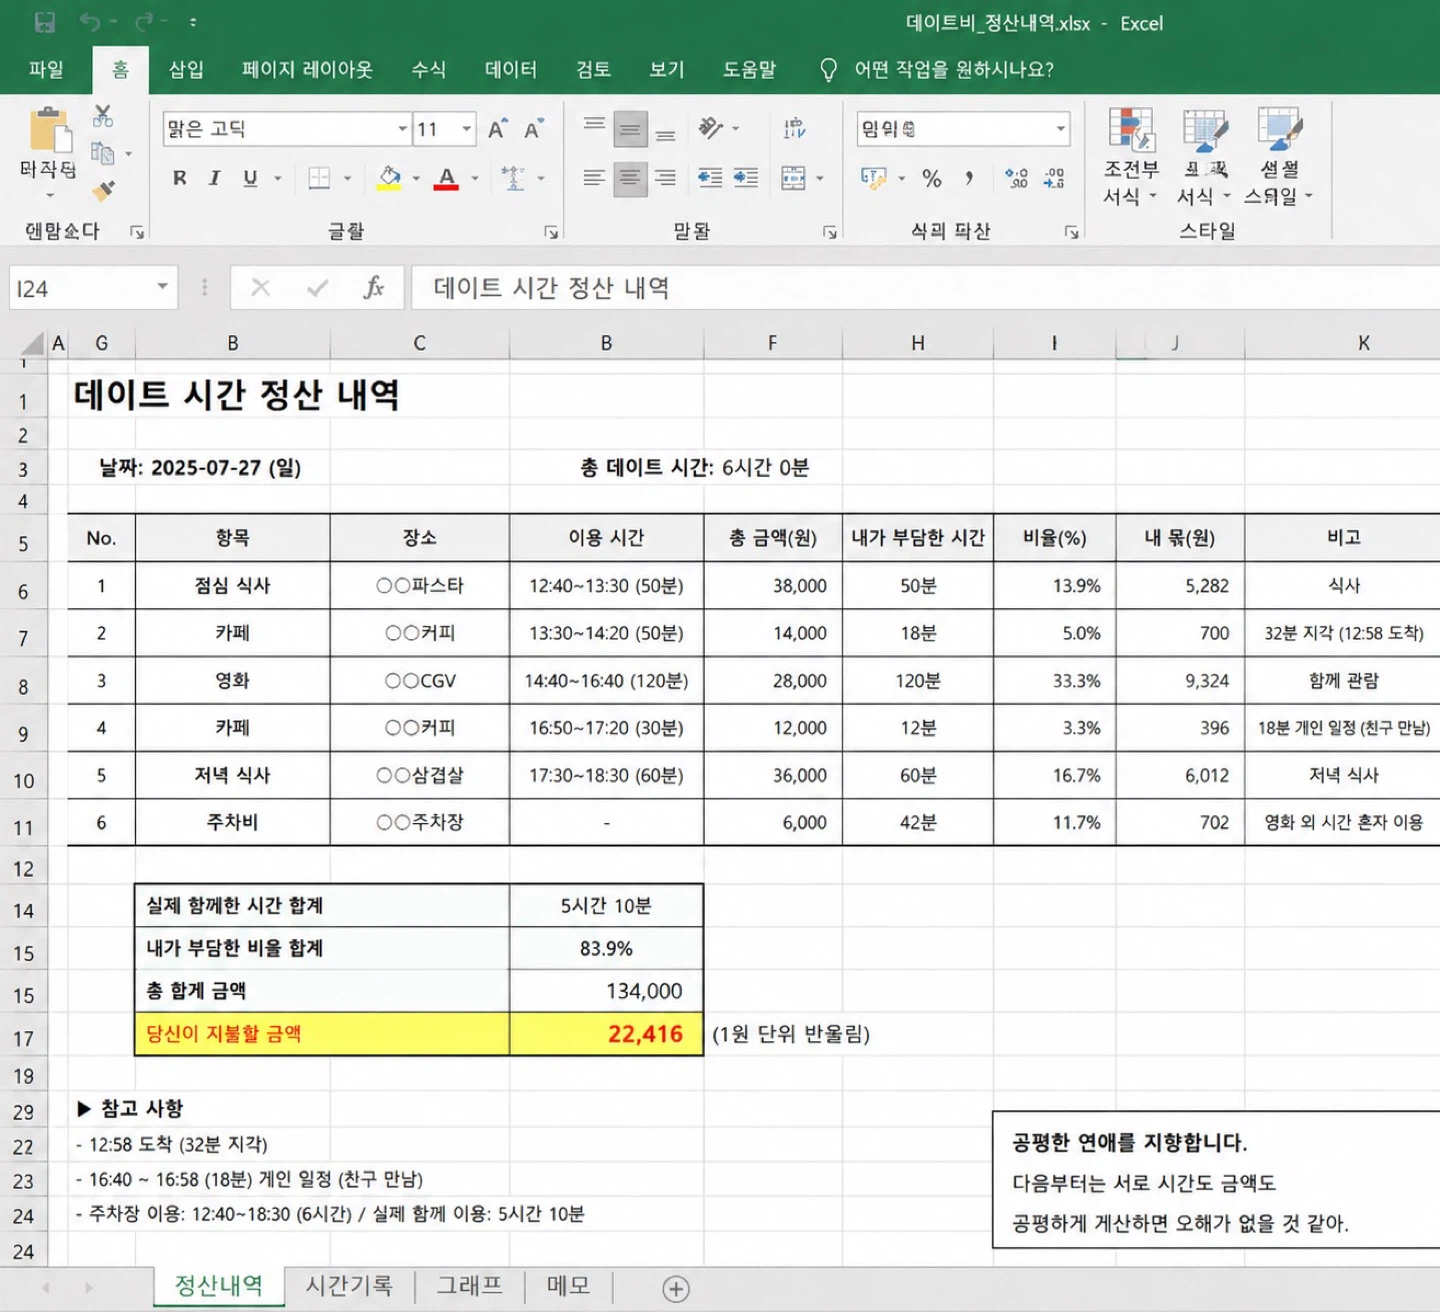Increase font size with large A icon
Screen dimensions: 1440x1312
pyautogui.click(x=498, y=129)
